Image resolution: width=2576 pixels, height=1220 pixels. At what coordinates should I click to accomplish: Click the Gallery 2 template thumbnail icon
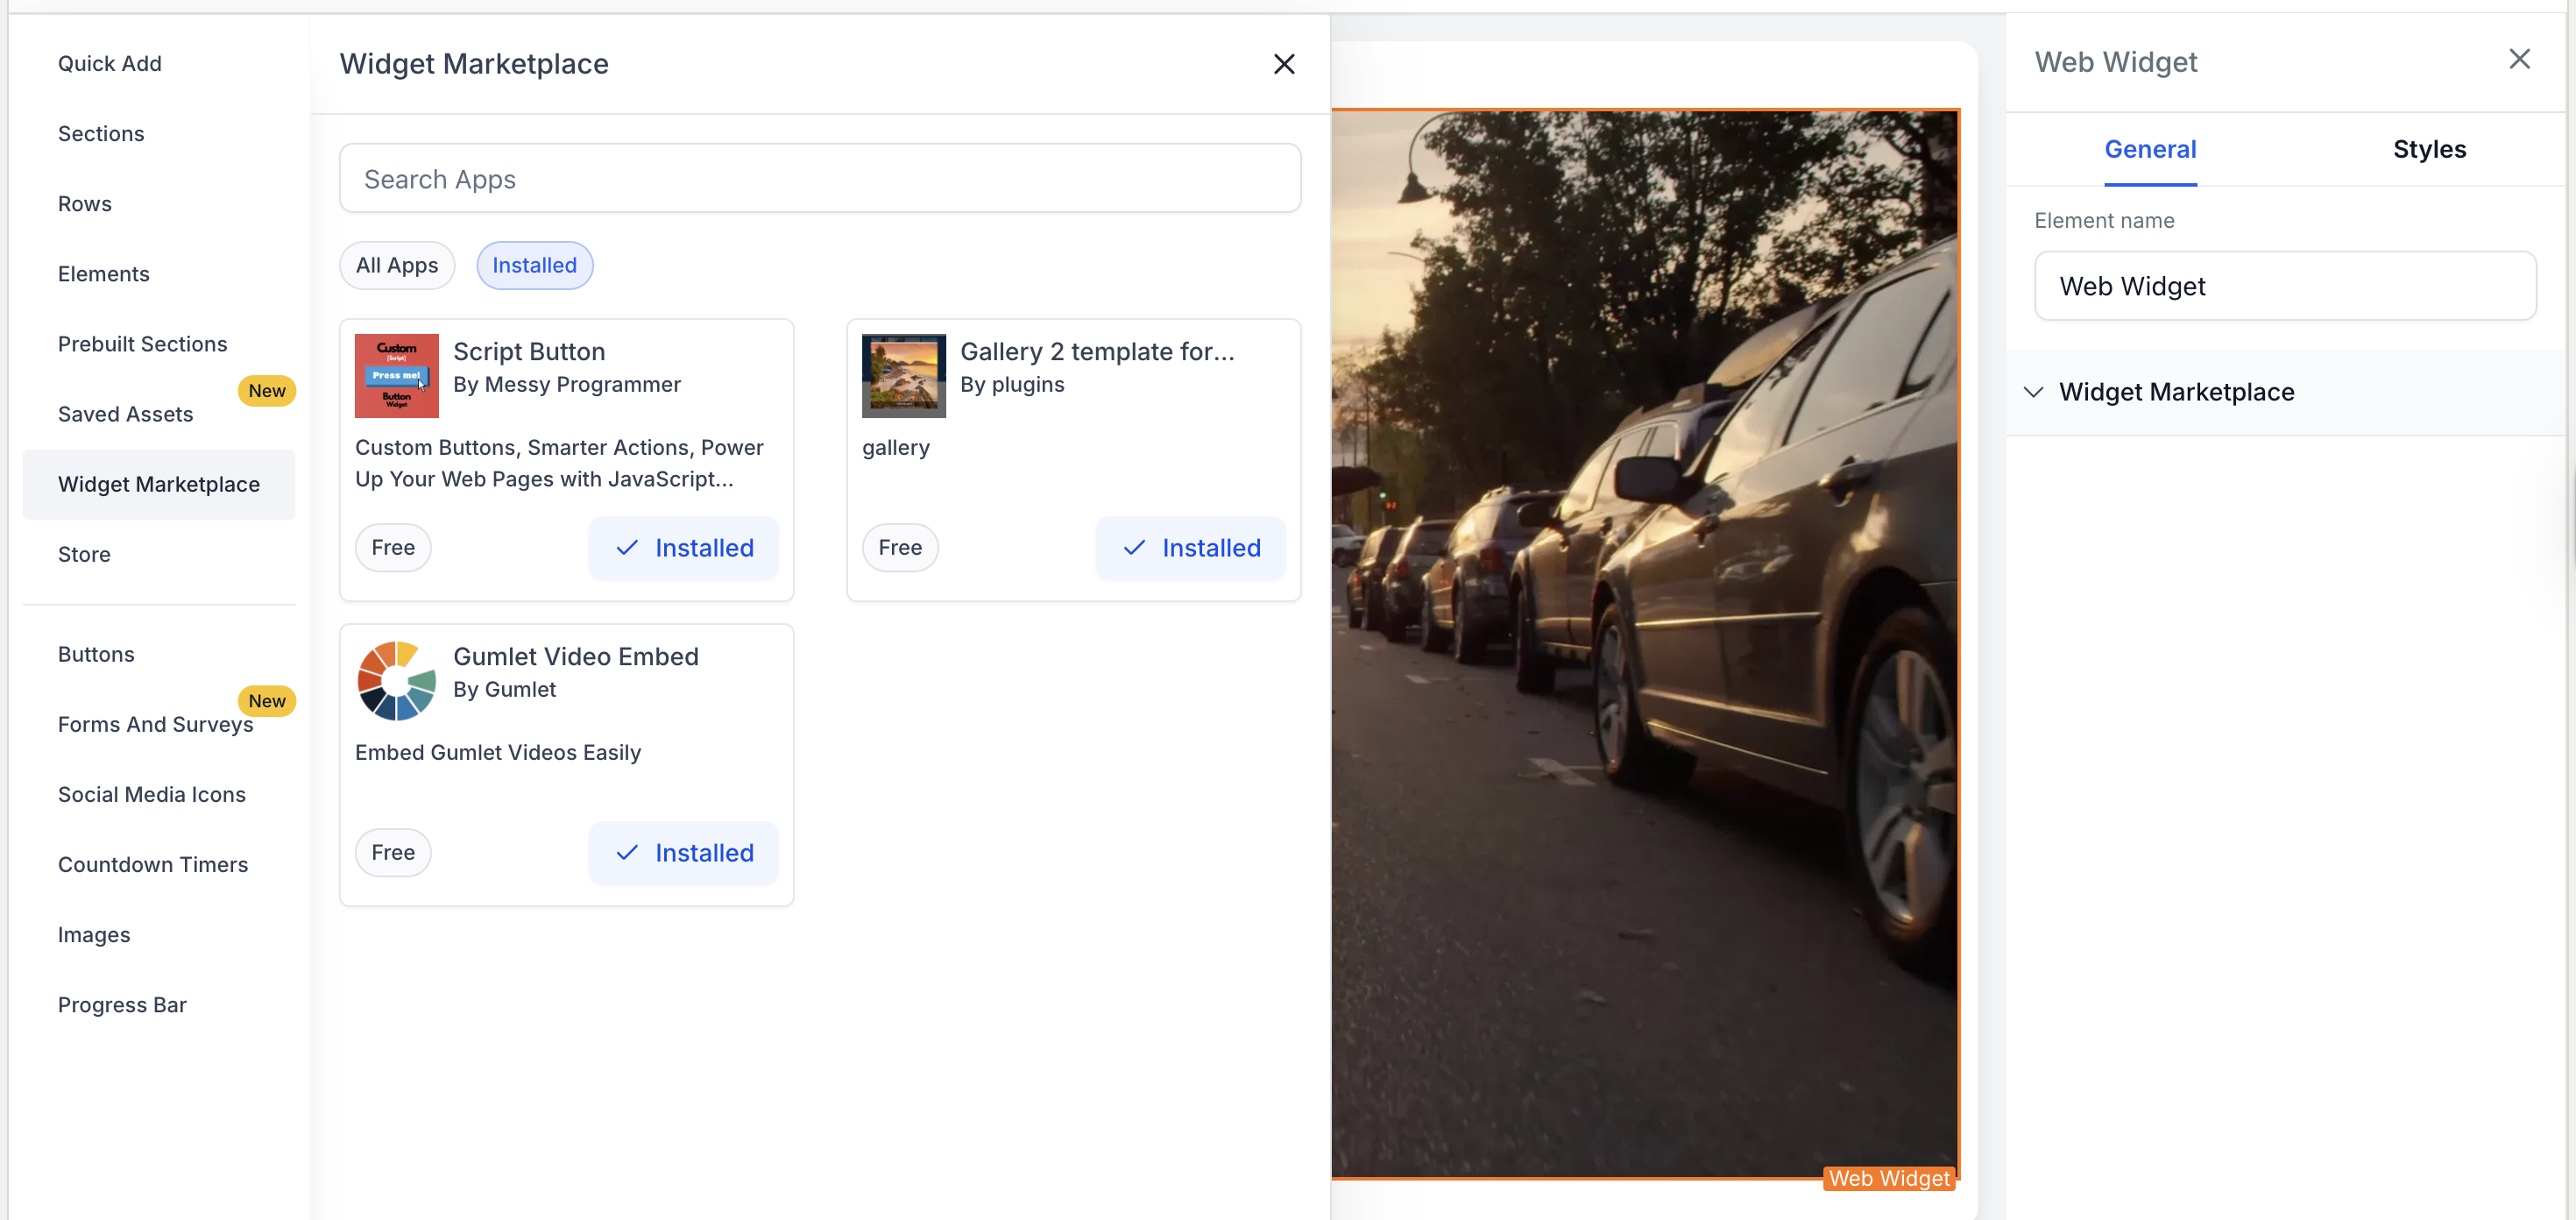903,375
